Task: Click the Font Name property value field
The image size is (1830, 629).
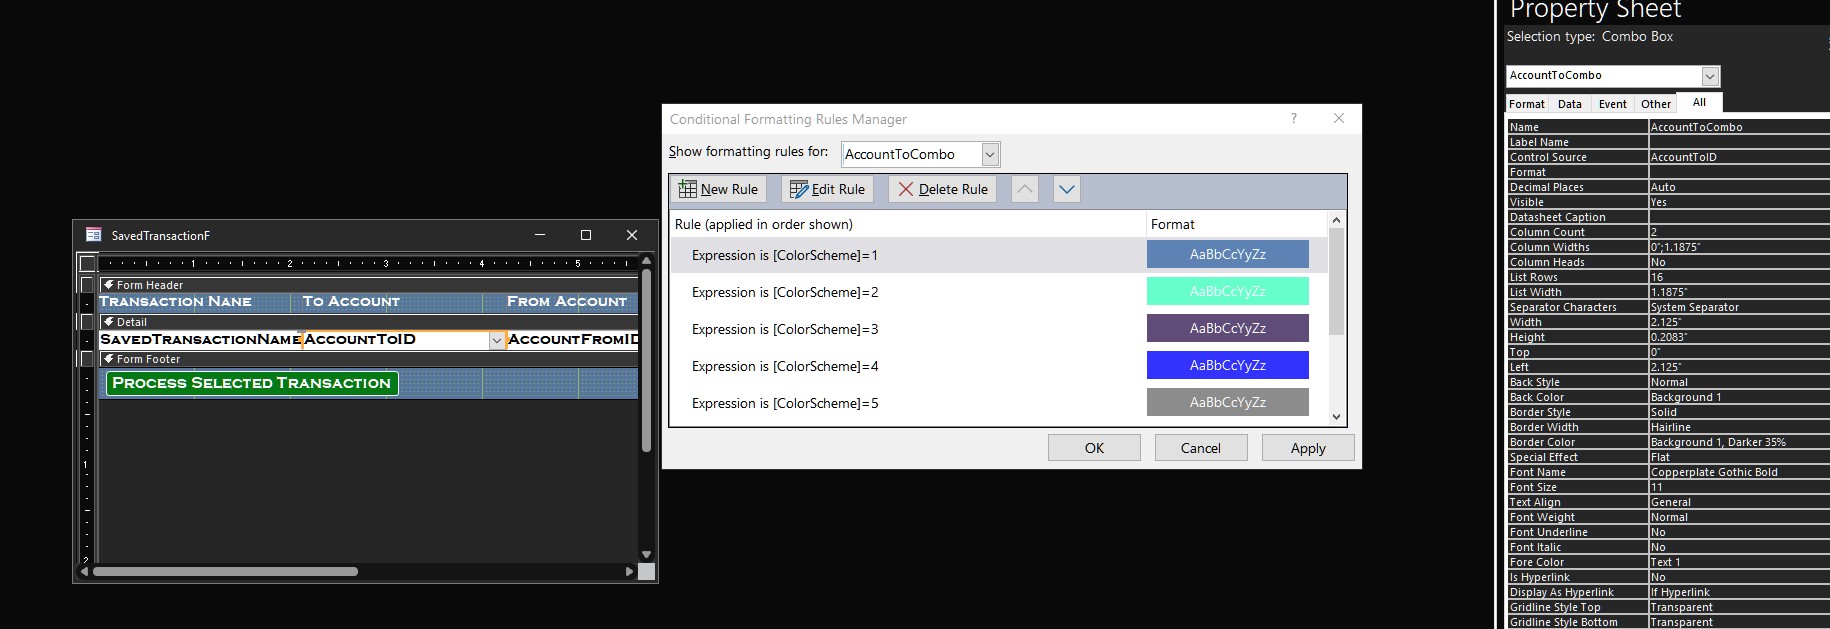Action: point(1738,472)
